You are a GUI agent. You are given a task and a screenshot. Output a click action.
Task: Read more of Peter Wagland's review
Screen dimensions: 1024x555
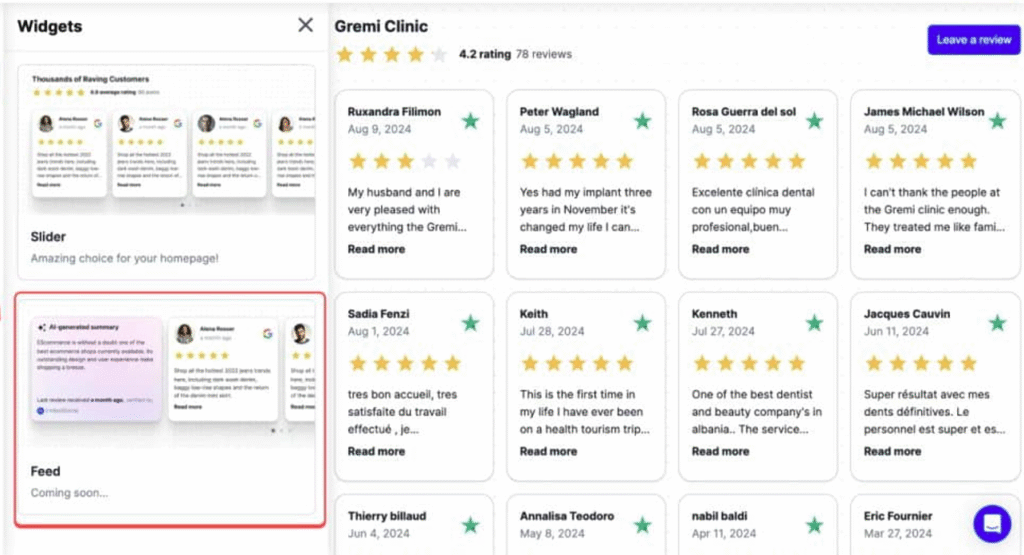[x=548, y=249]
